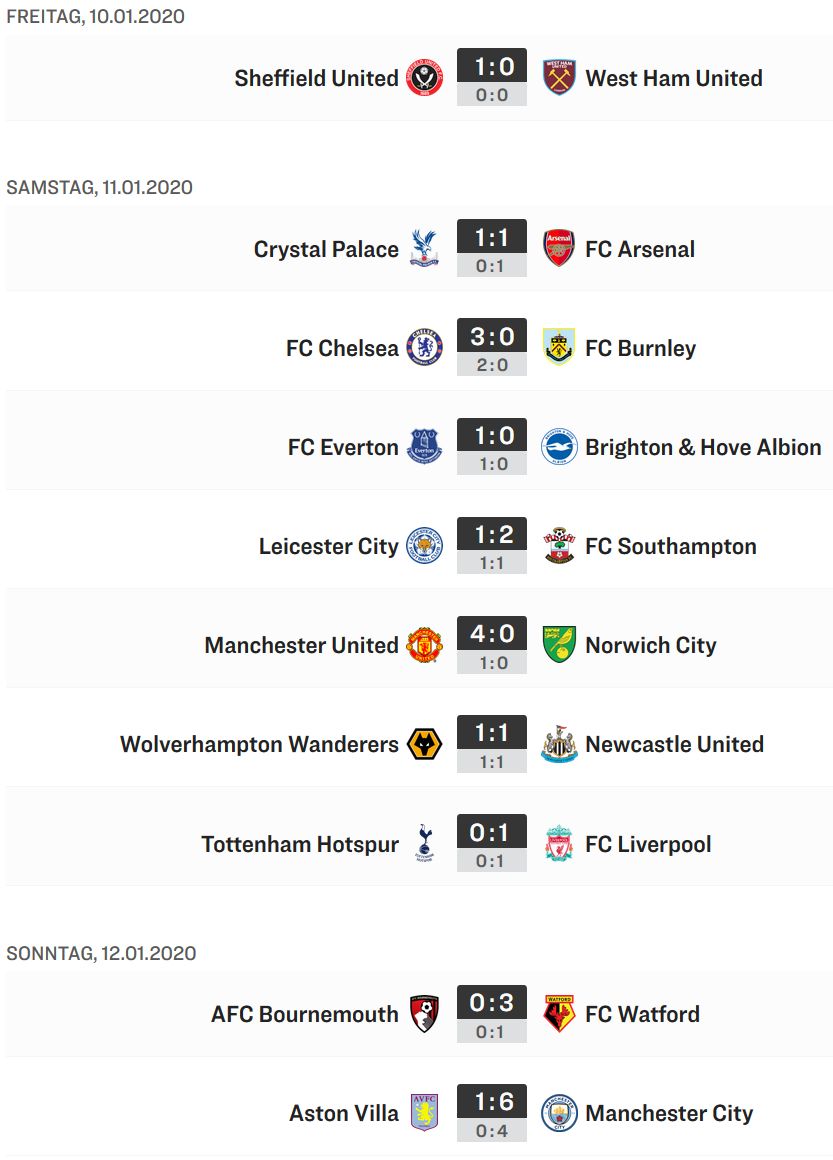Open the Liverpool club crest
The height and width of the screenshot is (1160, 833).
[x=559, y=843]
